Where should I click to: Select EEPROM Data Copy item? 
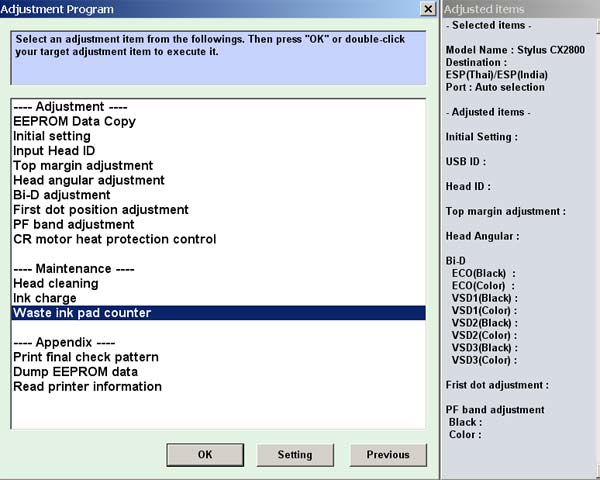click(x=74, y=121)
